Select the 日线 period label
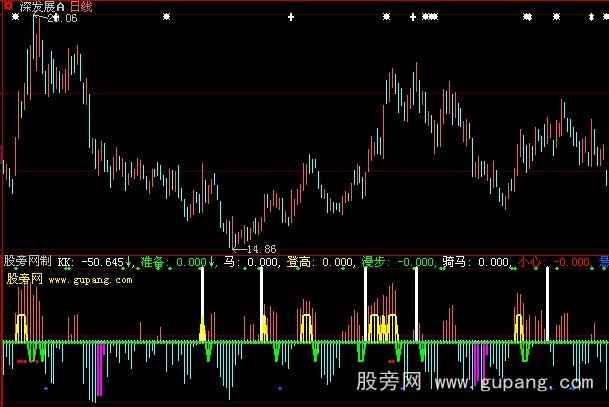The width and height of the screenshot is (609, 407). [81, 6]
